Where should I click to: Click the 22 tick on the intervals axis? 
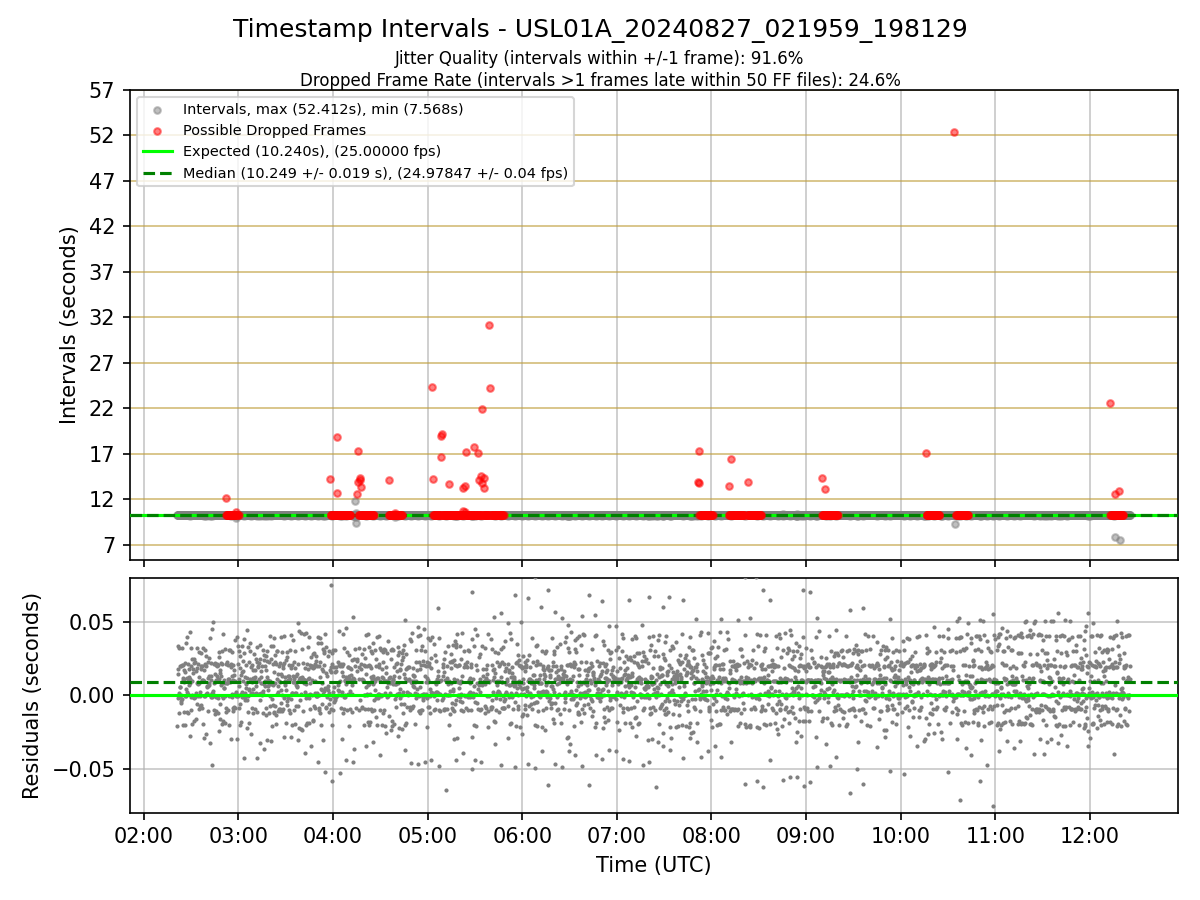click(x=102, y=408)
